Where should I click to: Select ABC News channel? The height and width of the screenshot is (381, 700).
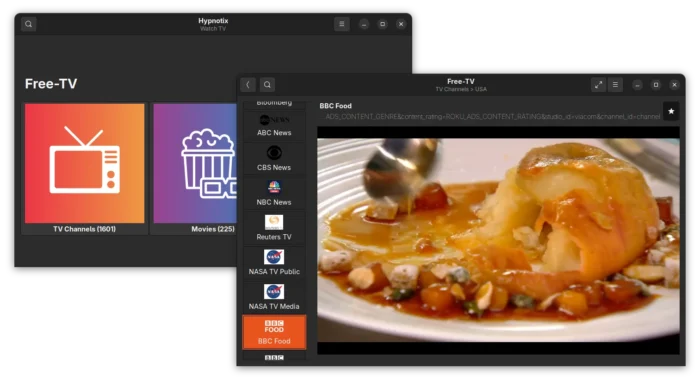(x=274, y=126)
